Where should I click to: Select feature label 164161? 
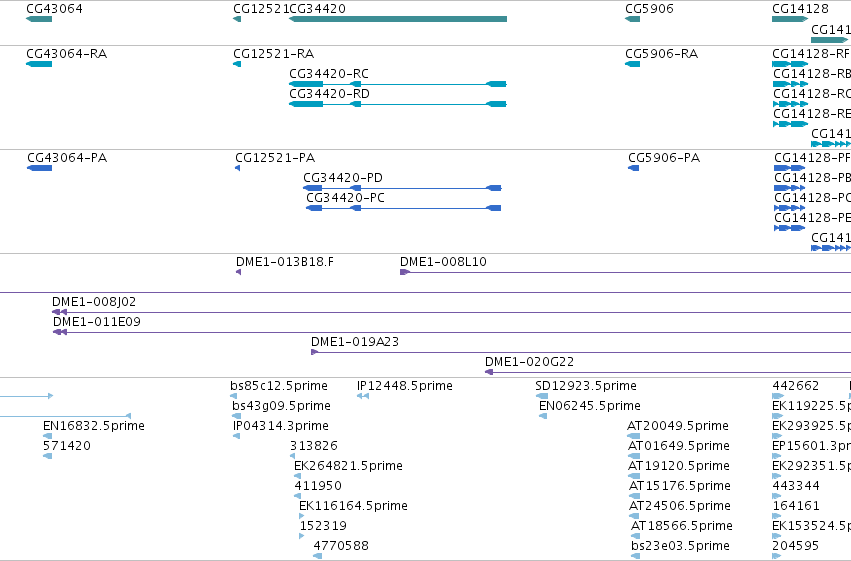point(796,507)
